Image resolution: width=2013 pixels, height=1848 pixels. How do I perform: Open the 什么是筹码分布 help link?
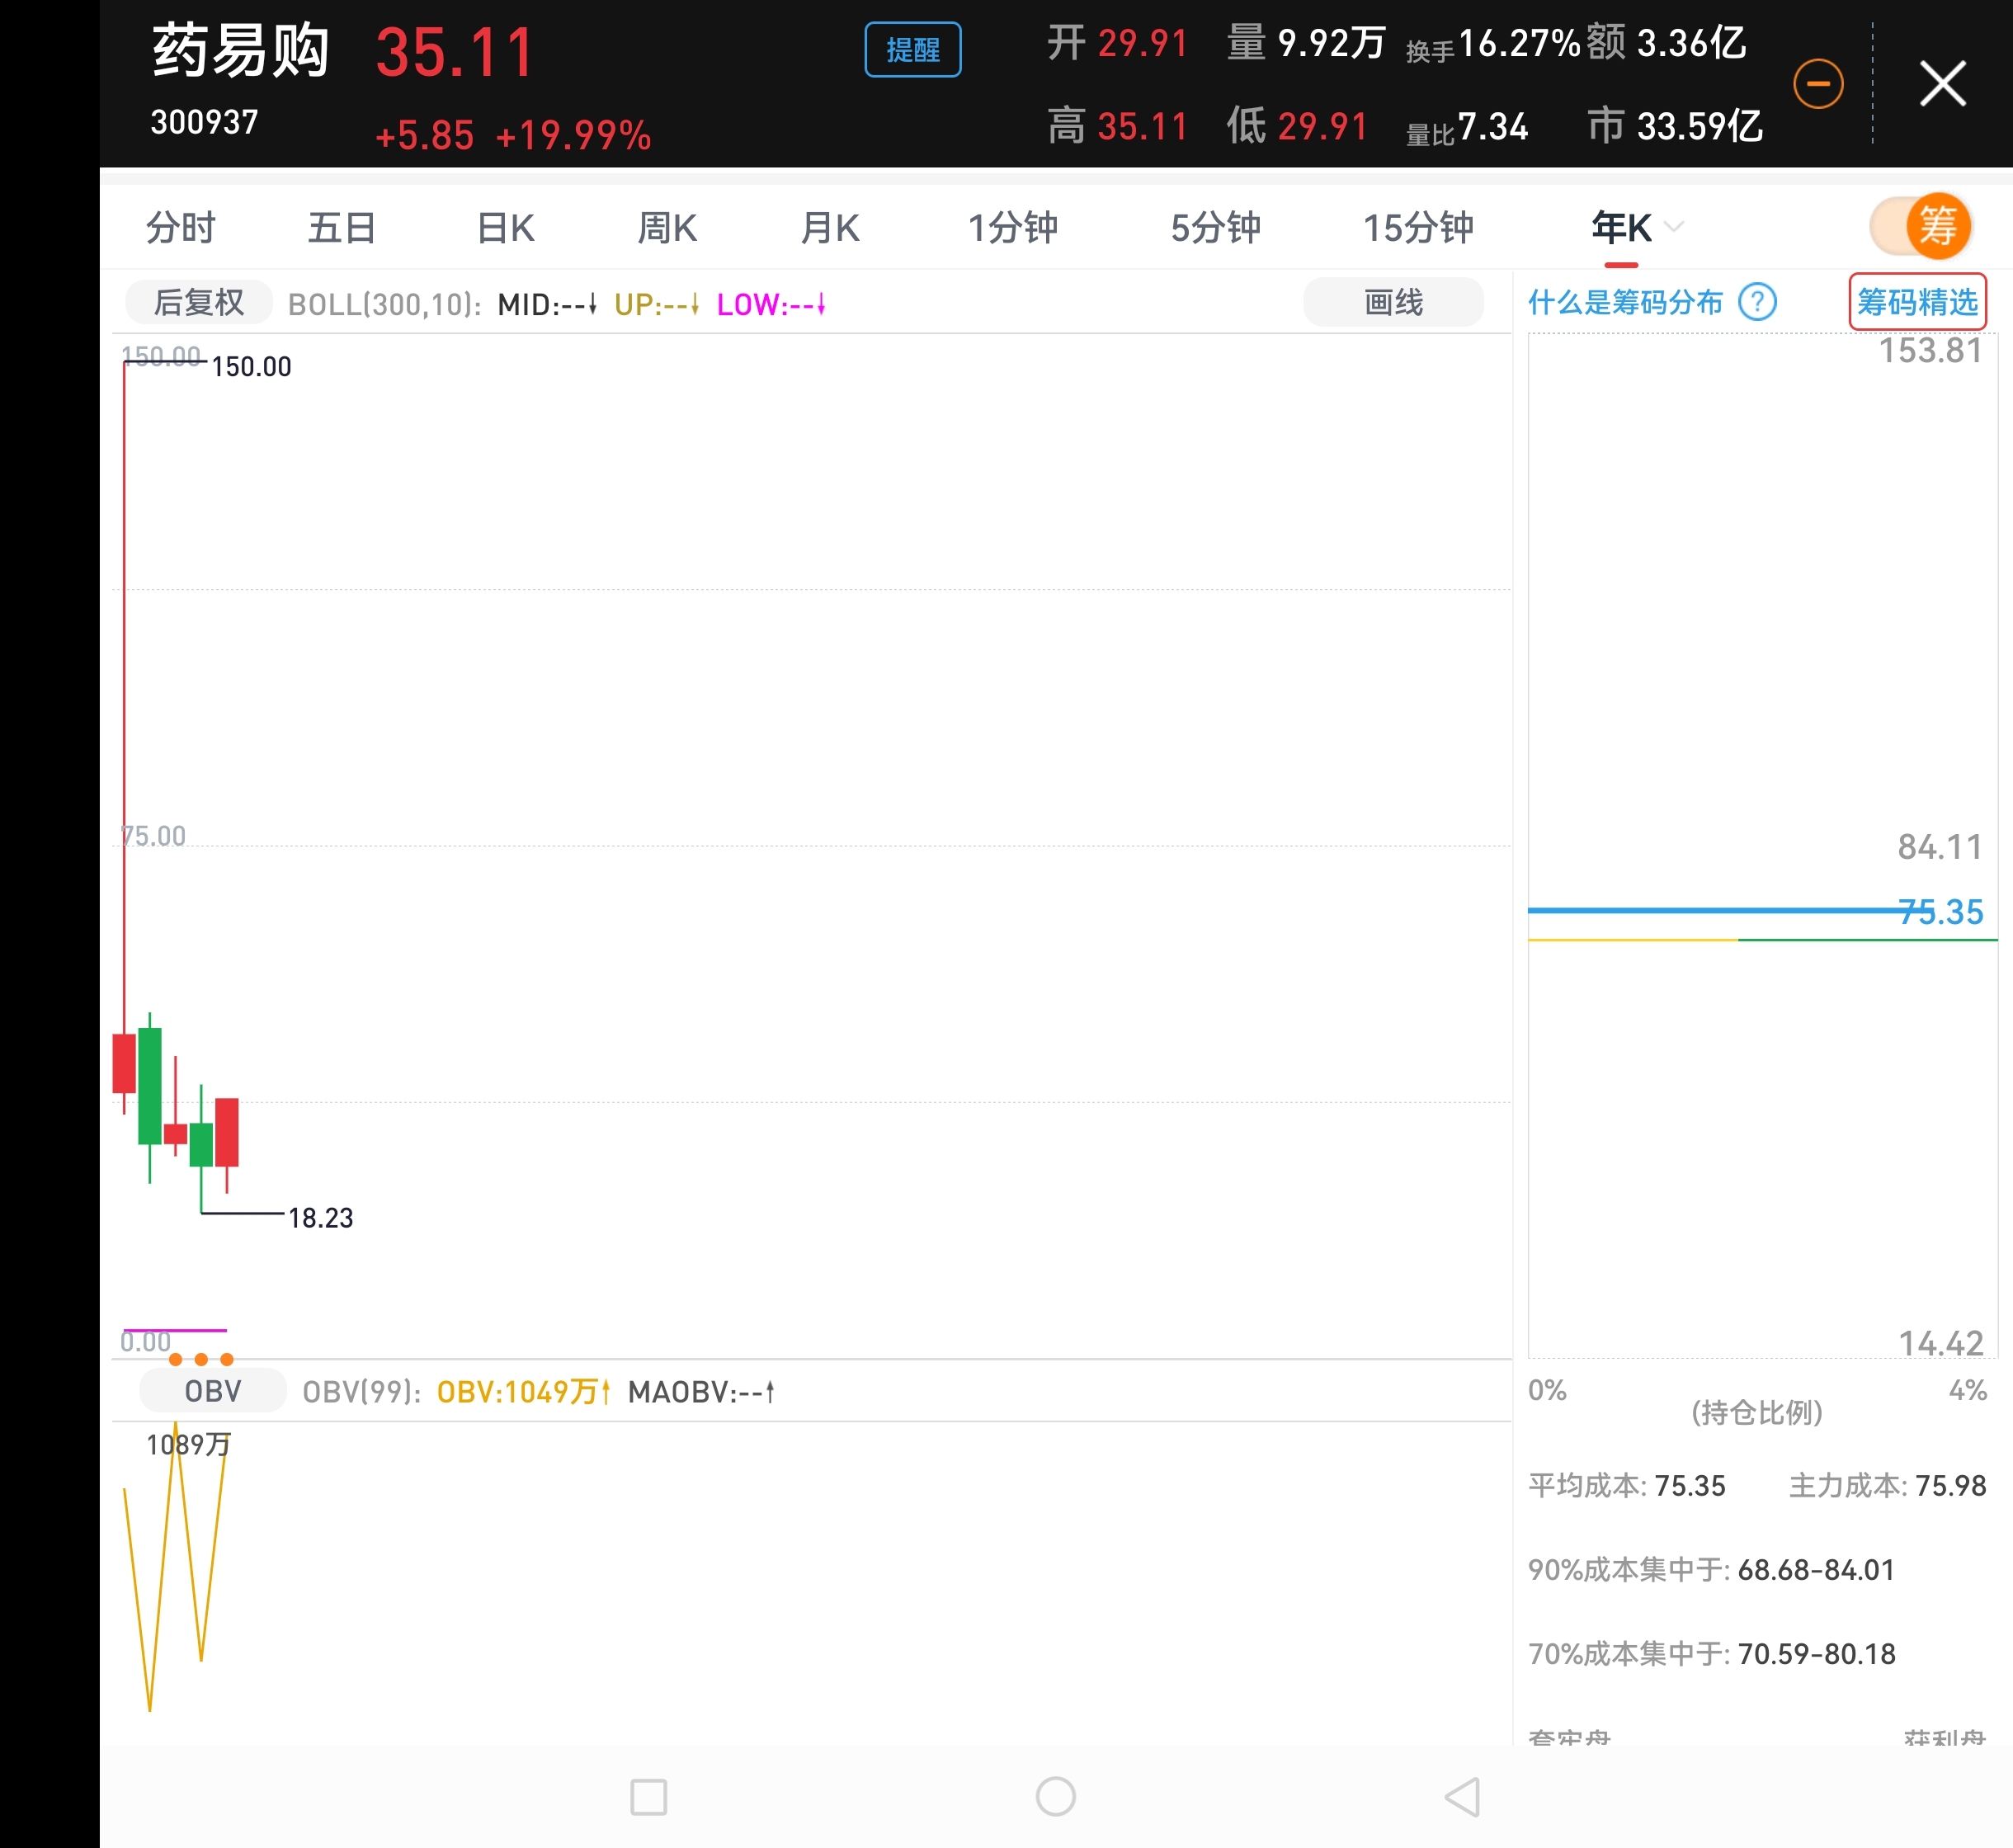click(x=1625, y=302)
